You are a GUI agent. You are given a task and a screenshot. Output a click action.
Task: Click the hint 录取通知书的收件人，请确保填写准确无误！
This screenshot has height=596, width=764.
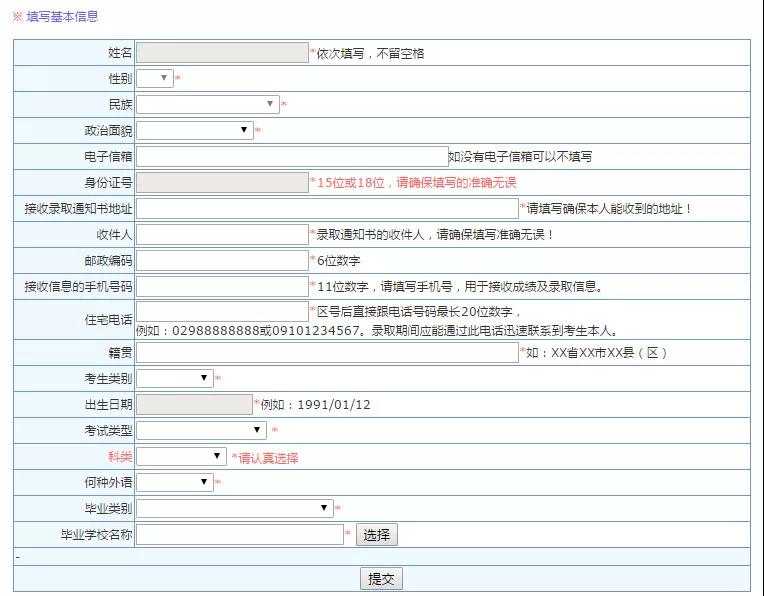(x=436, y=234)
